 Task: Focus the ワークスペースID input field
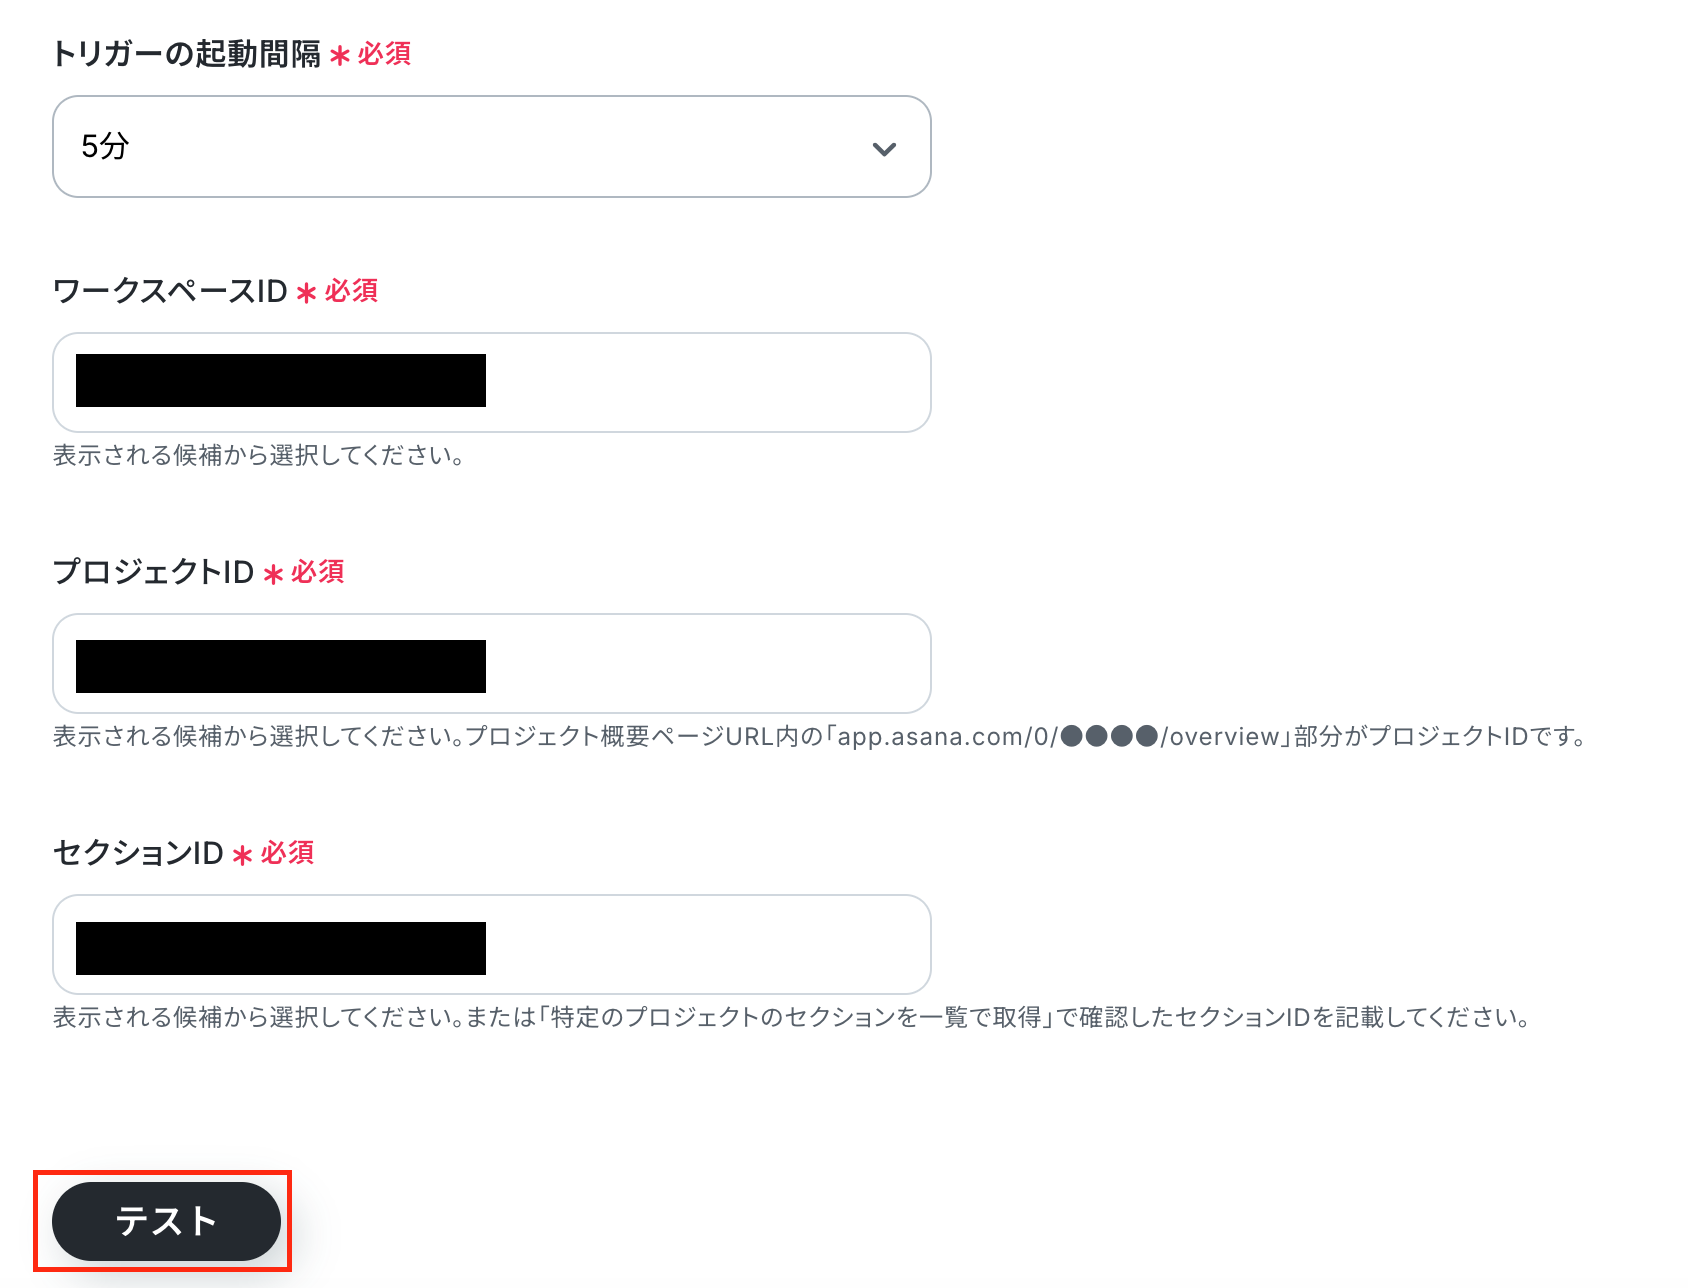(x=491, y=382)
